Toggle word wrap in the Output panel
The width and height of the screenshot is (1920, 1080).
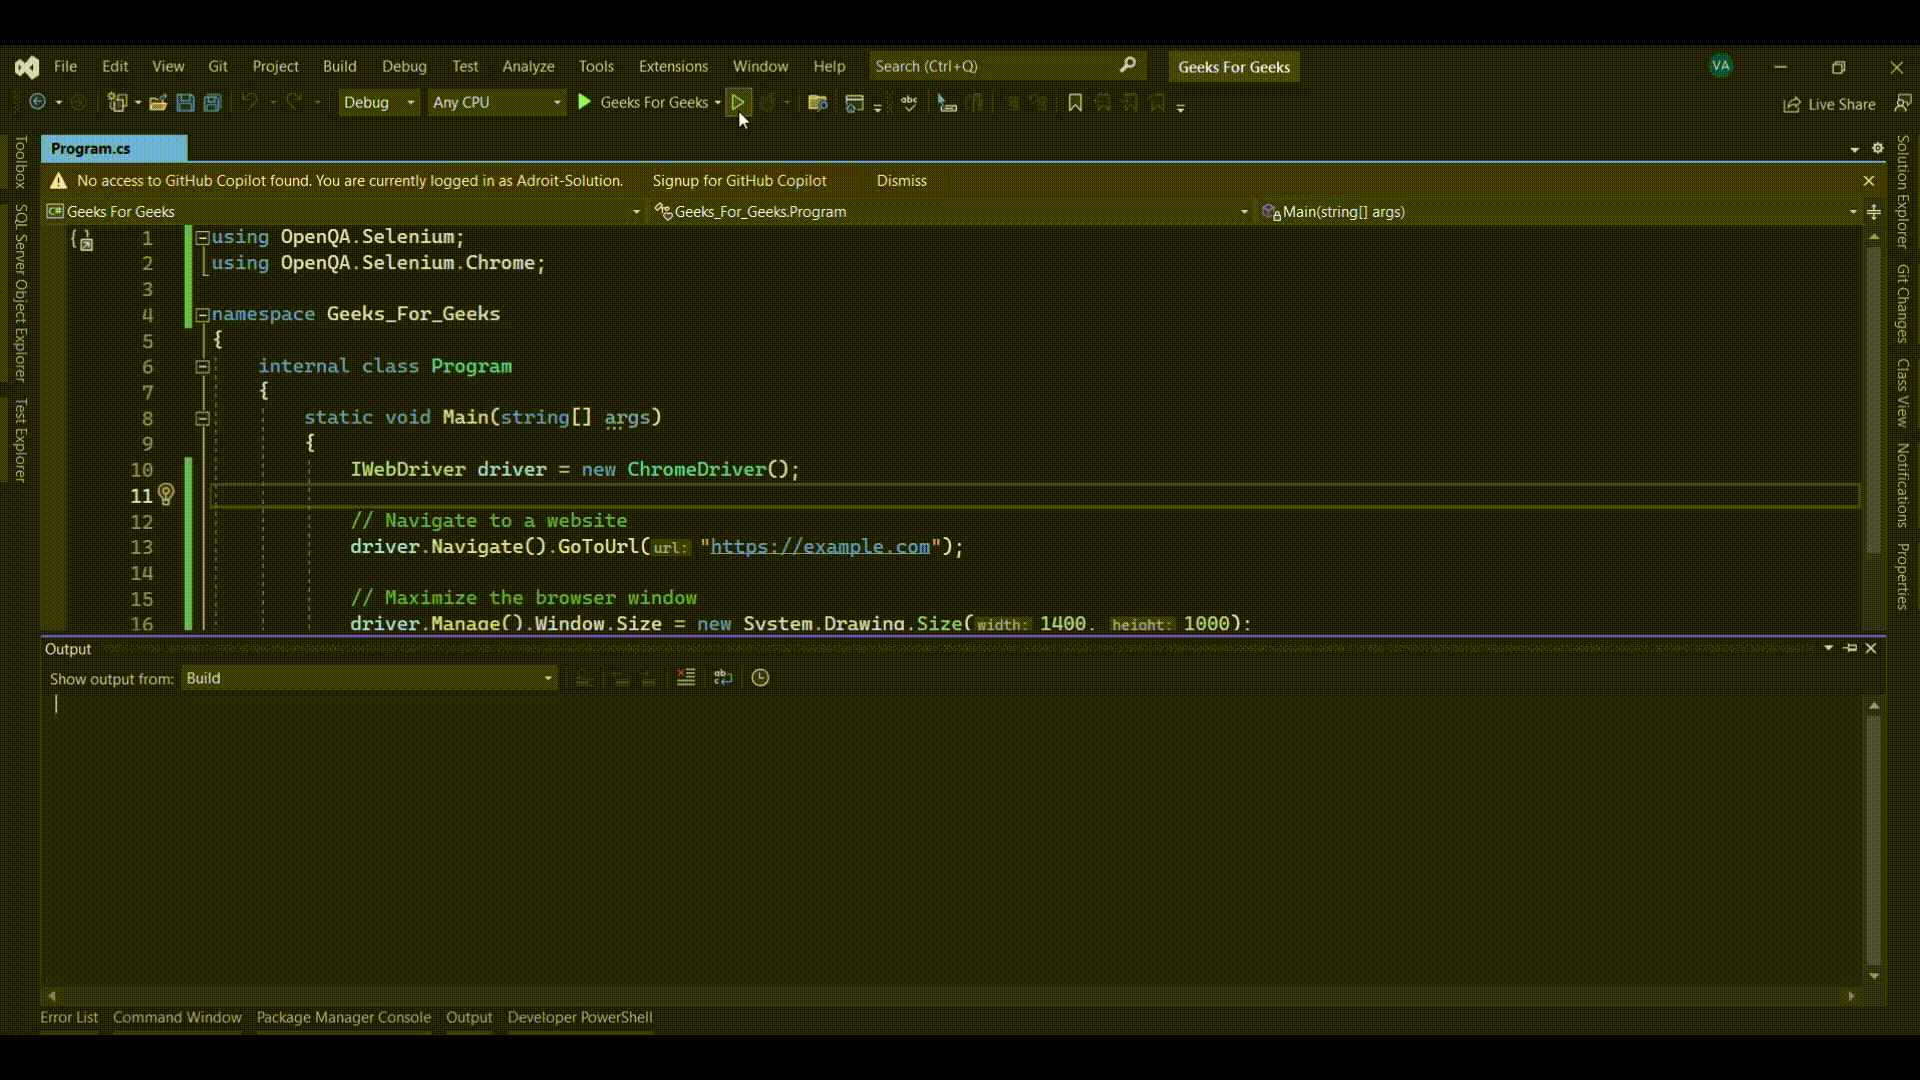point(723,678)
